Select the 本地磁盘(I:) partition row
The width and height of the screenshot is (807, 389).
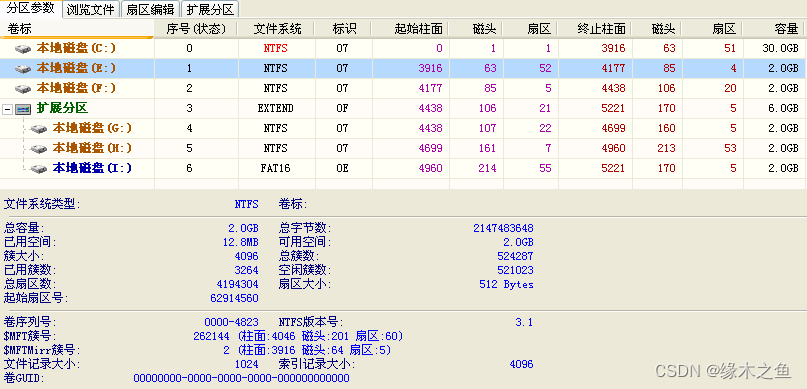coord(404,168)
